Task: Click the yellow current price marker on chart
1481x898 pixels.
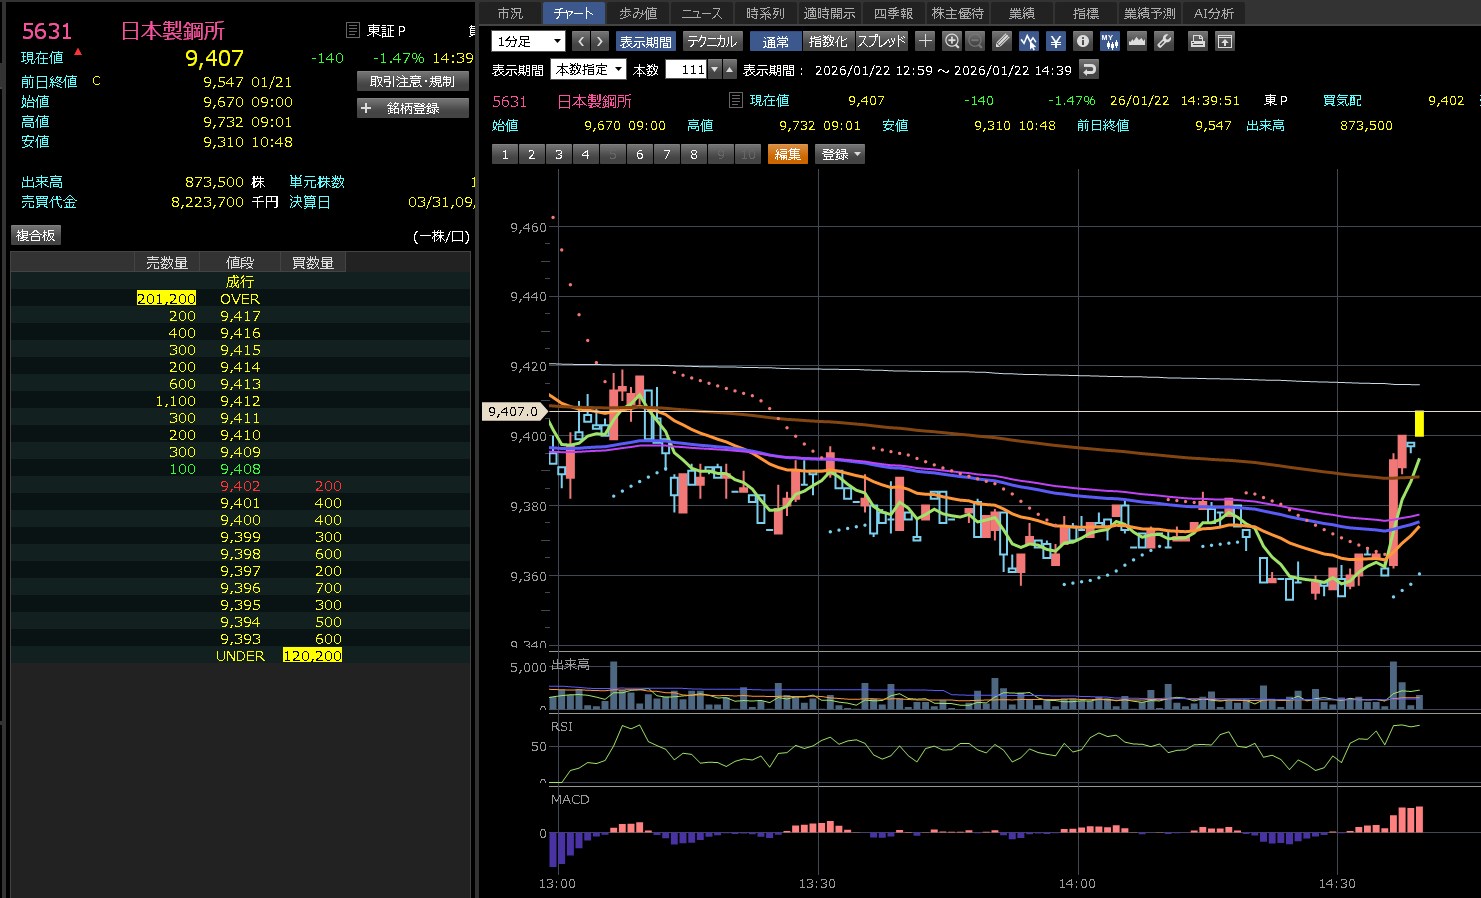Action: pos(1418,423)
